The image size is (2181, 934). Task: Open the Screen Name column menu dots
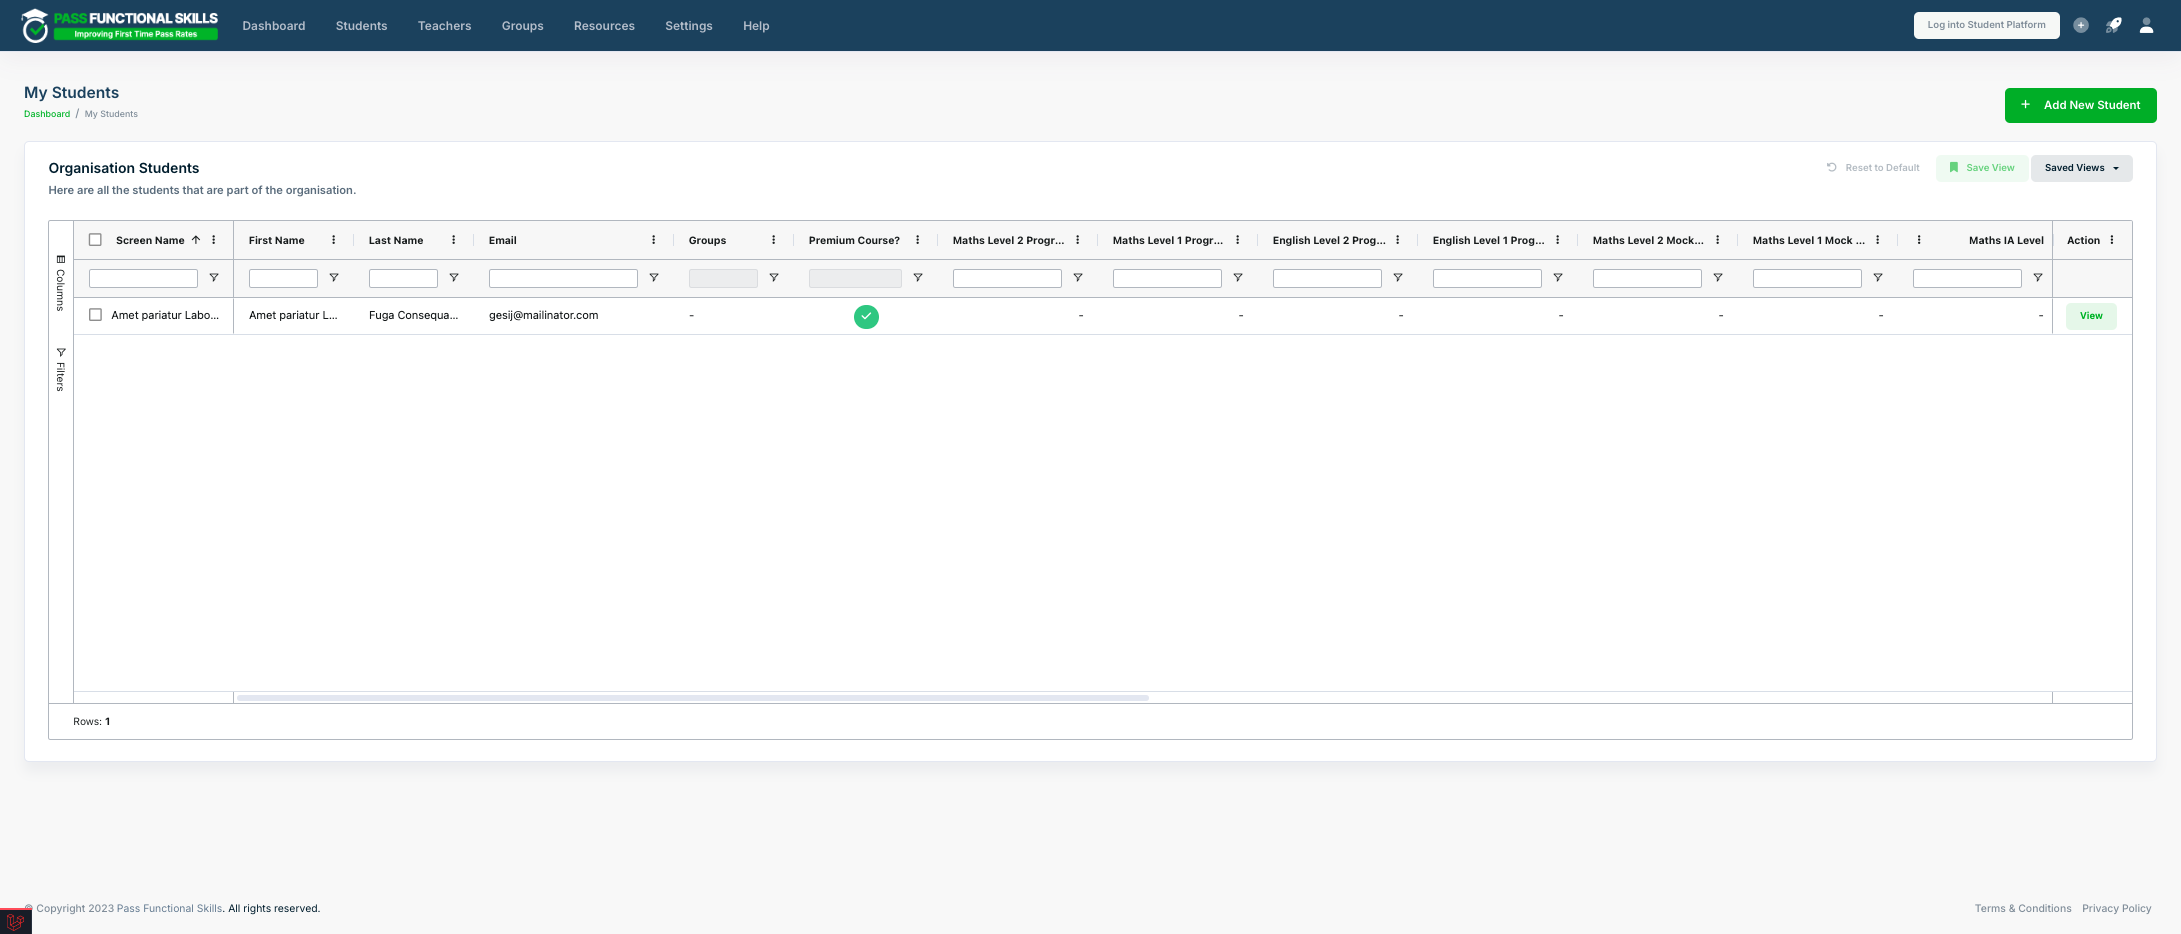[214, 240]
